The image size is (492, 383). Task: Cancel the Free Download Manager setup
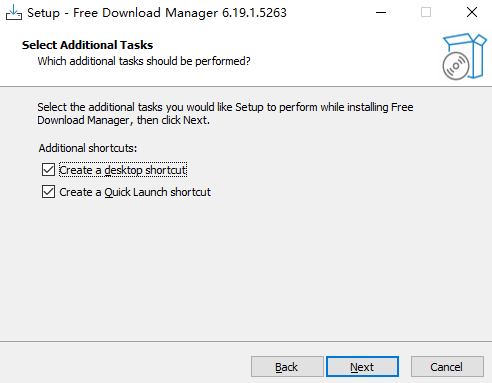447,367
